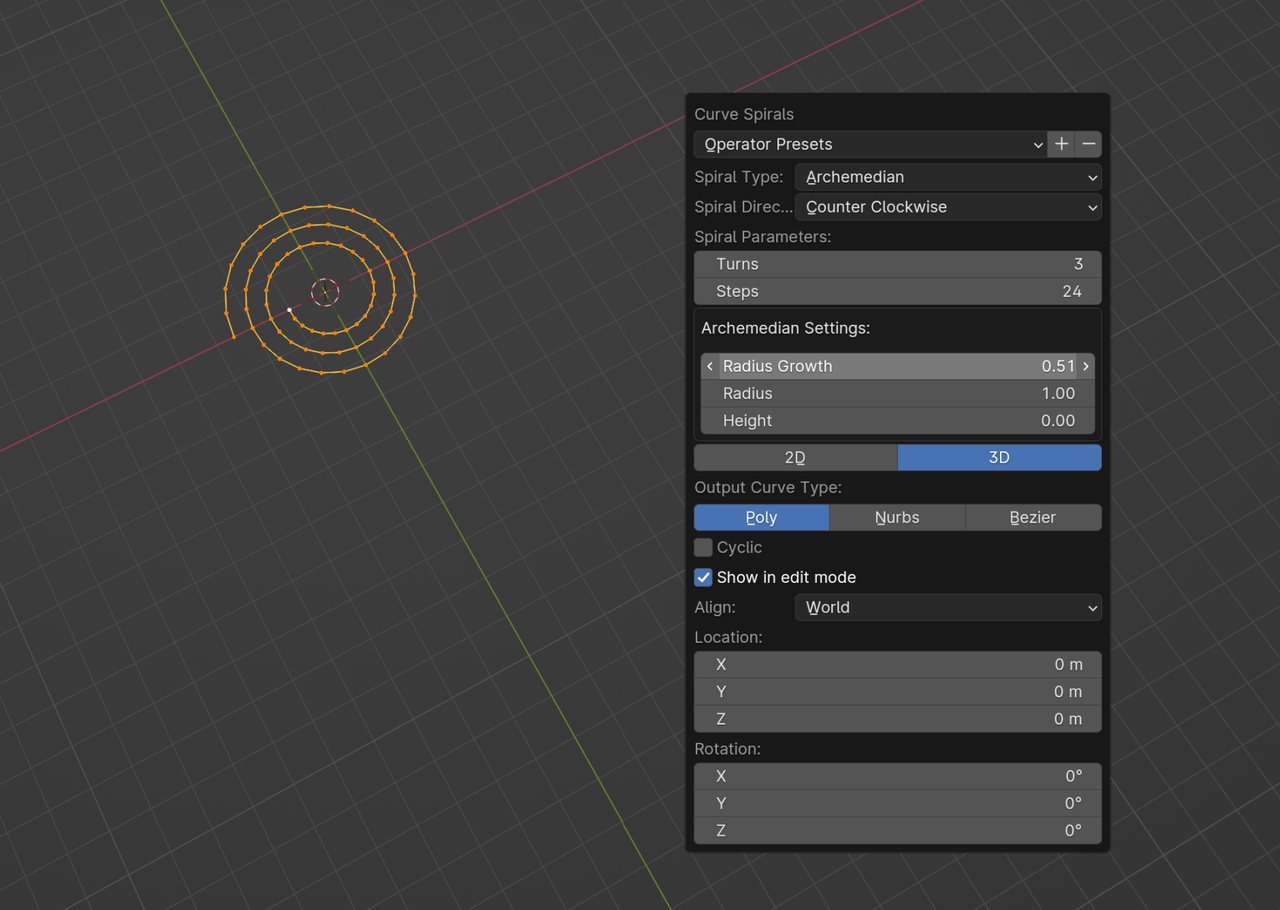Select the white spiral control point
This screenshot has width=1280, height=910.
tap(290, 310)
